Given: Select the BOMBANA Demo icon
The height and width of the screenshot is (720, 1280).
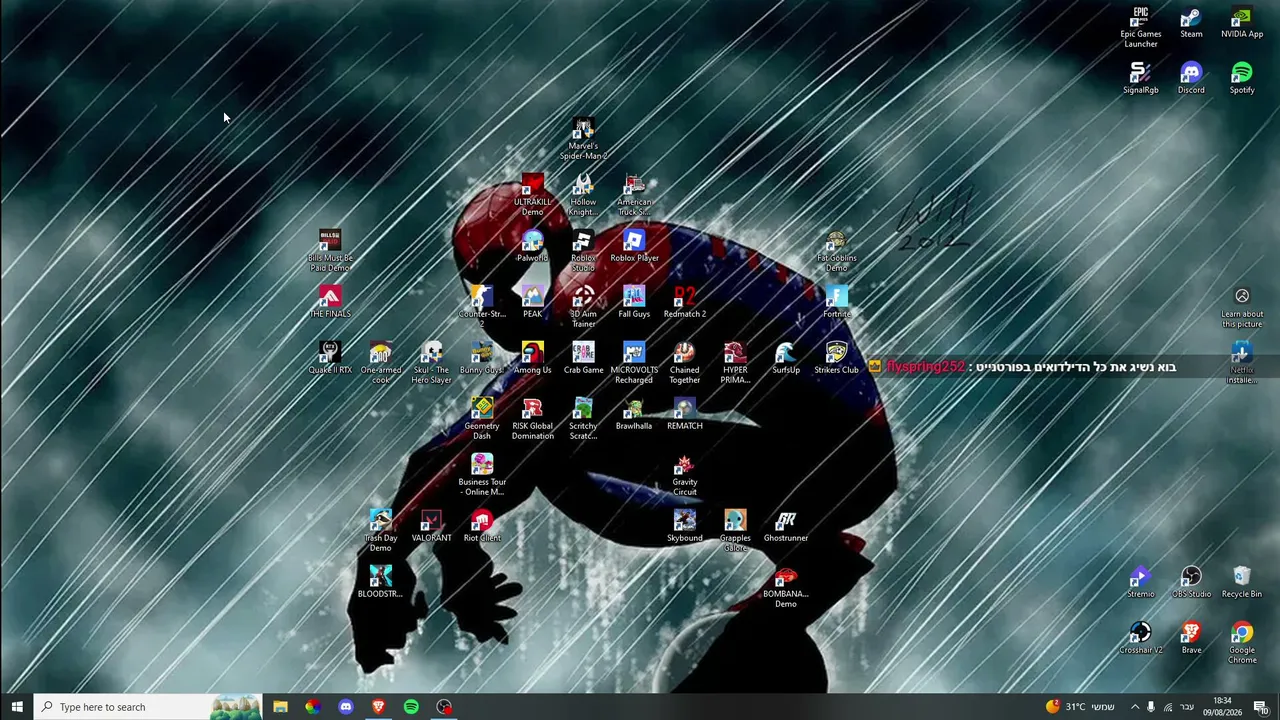Looking at the screenshot, I should click(x=786, y=588).
